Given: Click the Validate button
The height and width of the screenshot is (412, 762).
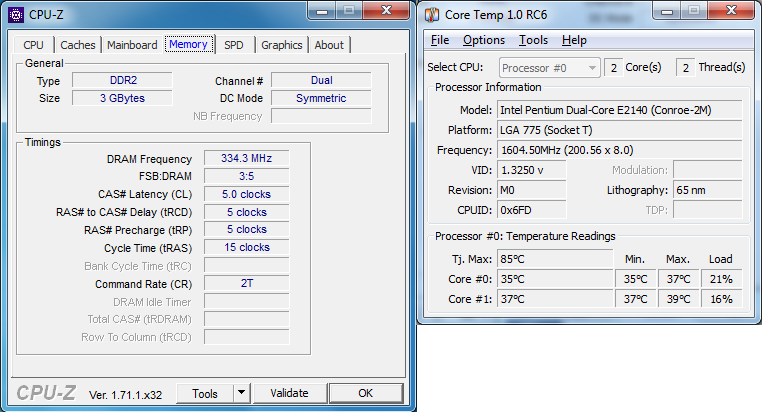Looking at the screenshot, I should point(290,393).
